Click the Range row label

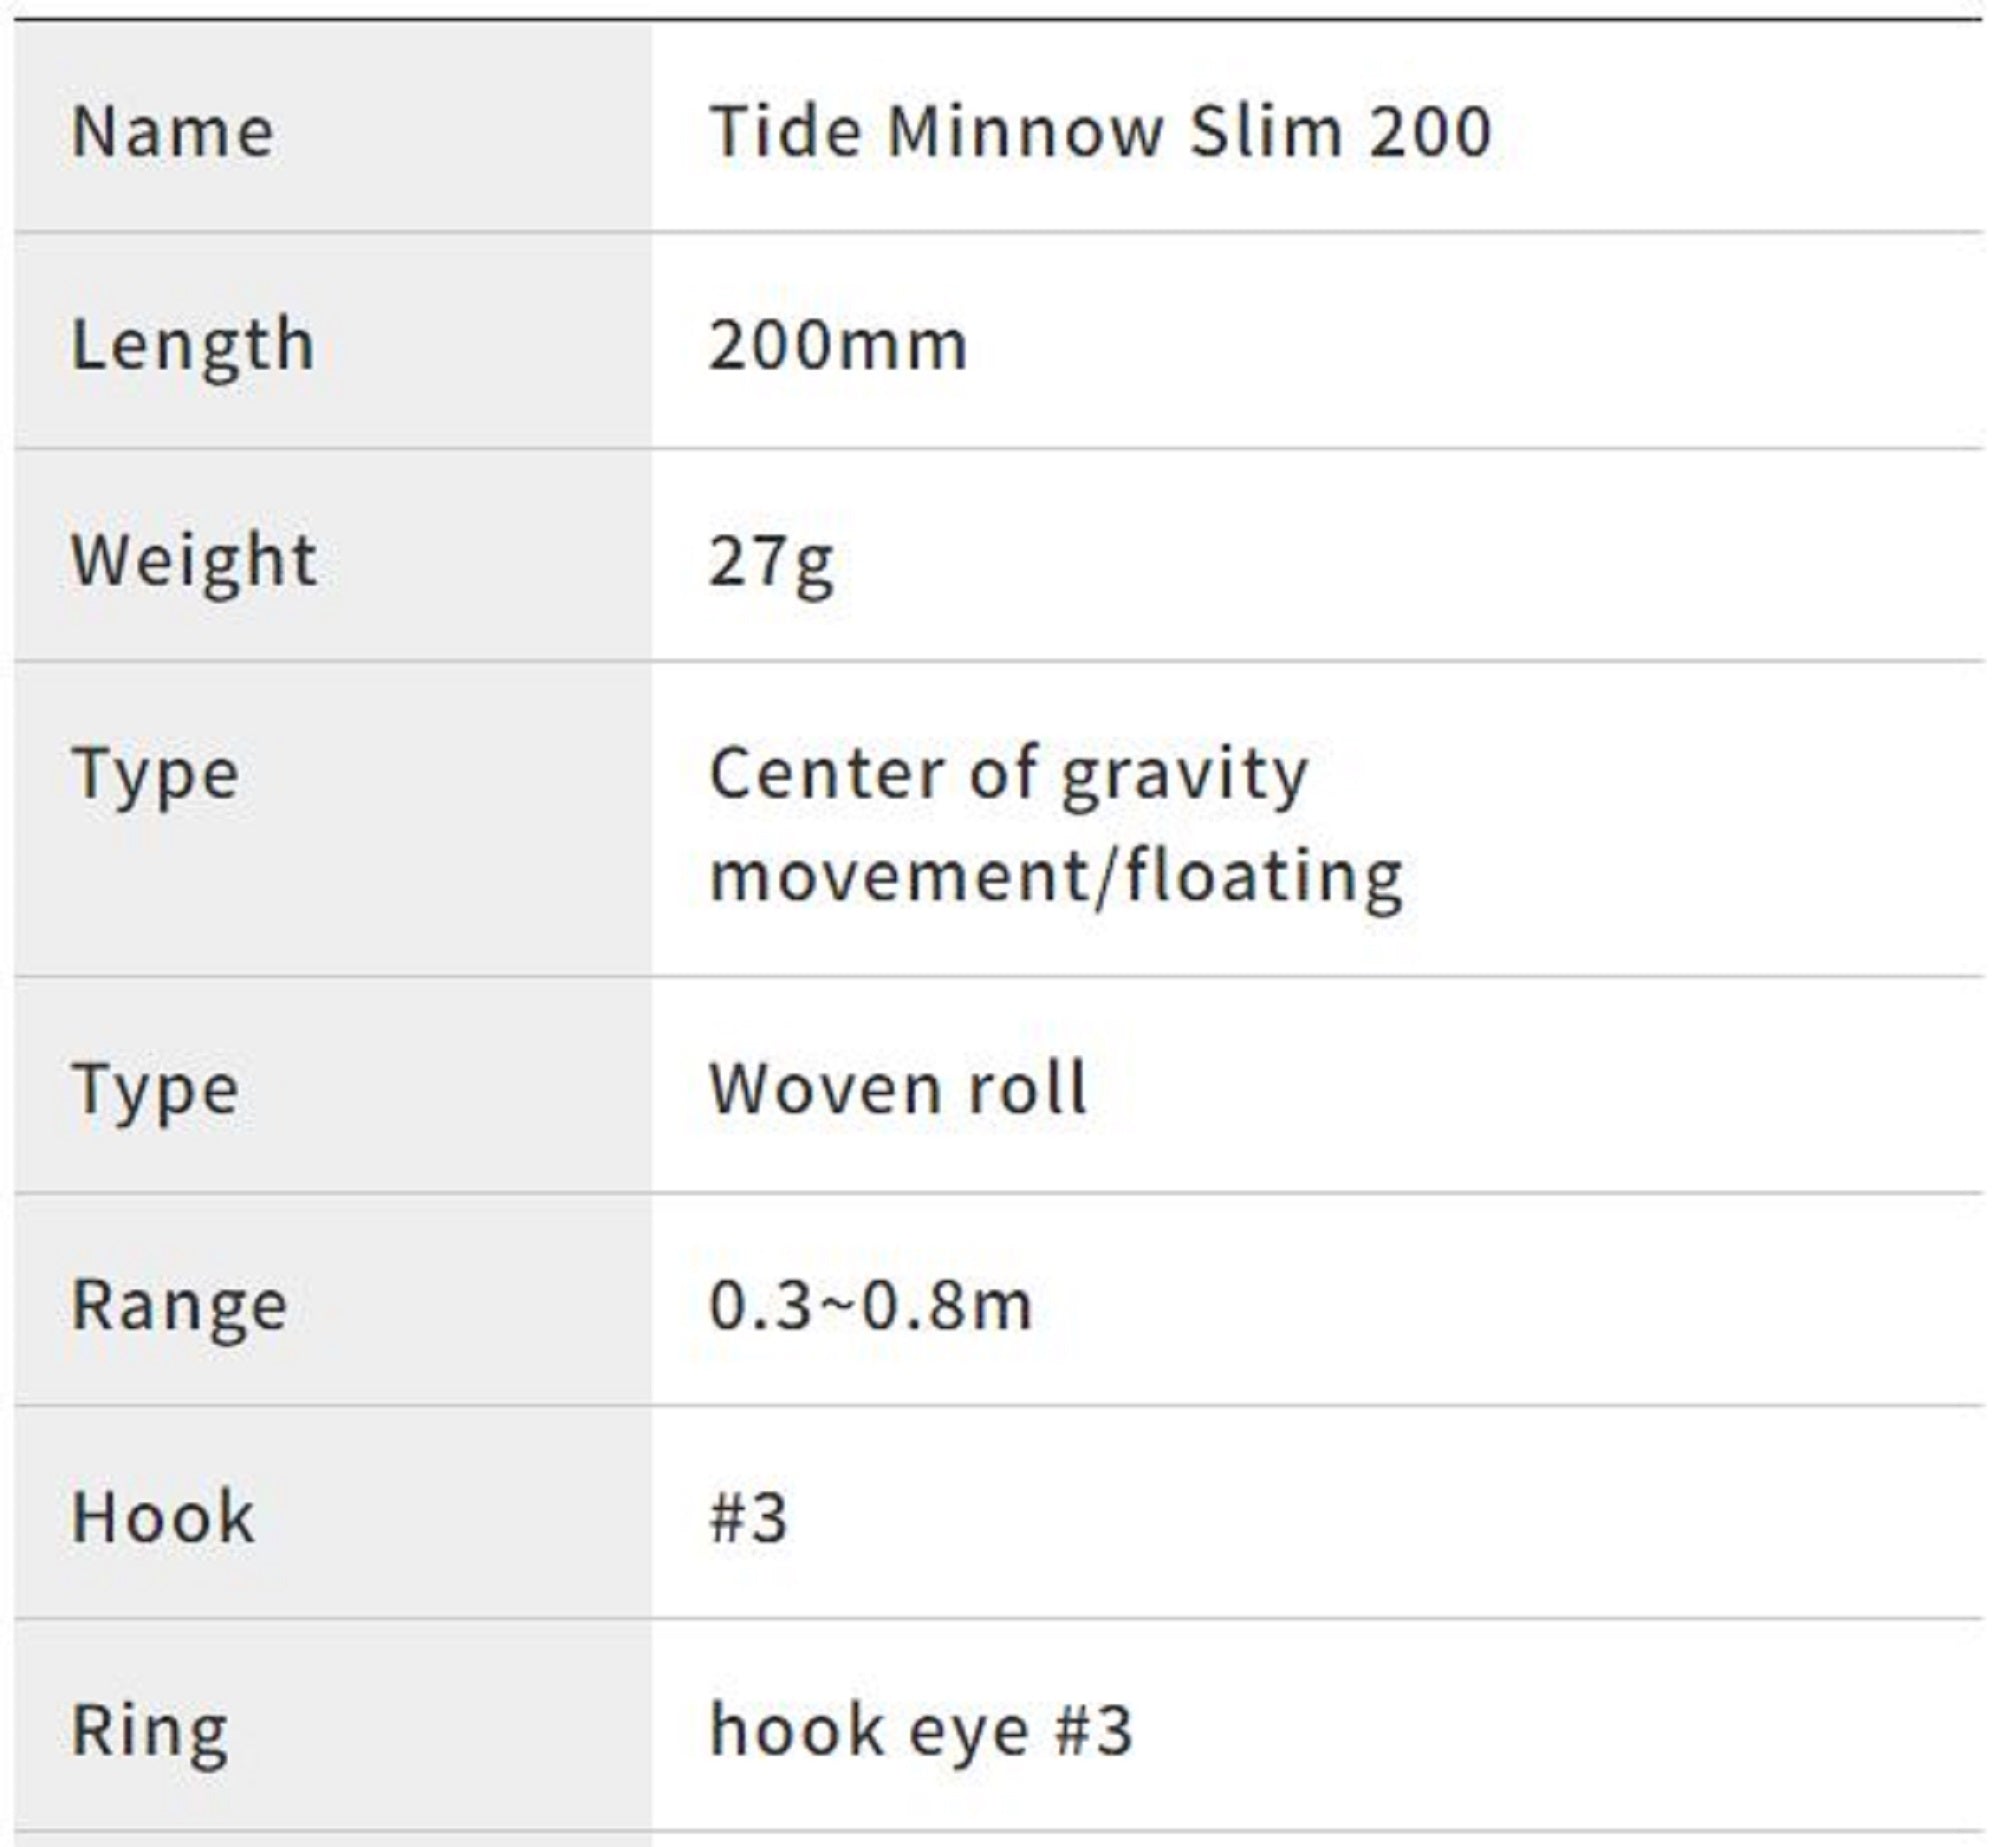[180, 1306]
